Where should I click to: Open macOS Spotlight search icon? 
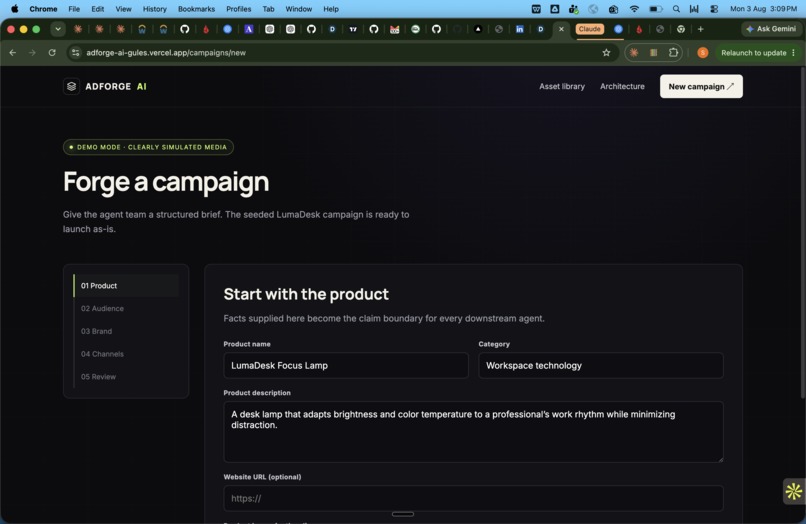tap(676, 9)
